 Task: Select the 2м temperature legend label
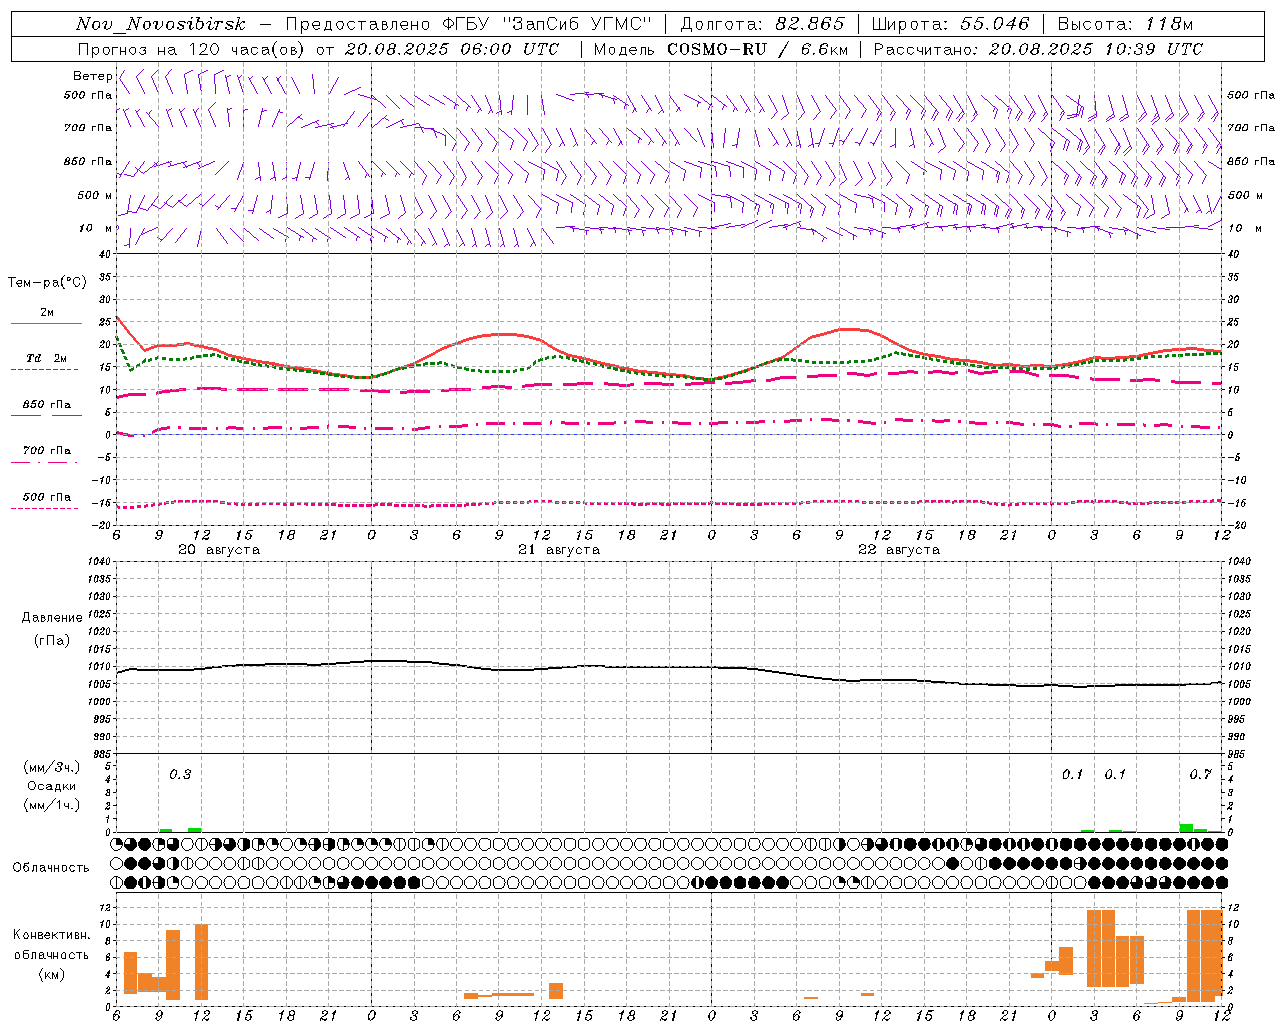click(x=47, y=313)
